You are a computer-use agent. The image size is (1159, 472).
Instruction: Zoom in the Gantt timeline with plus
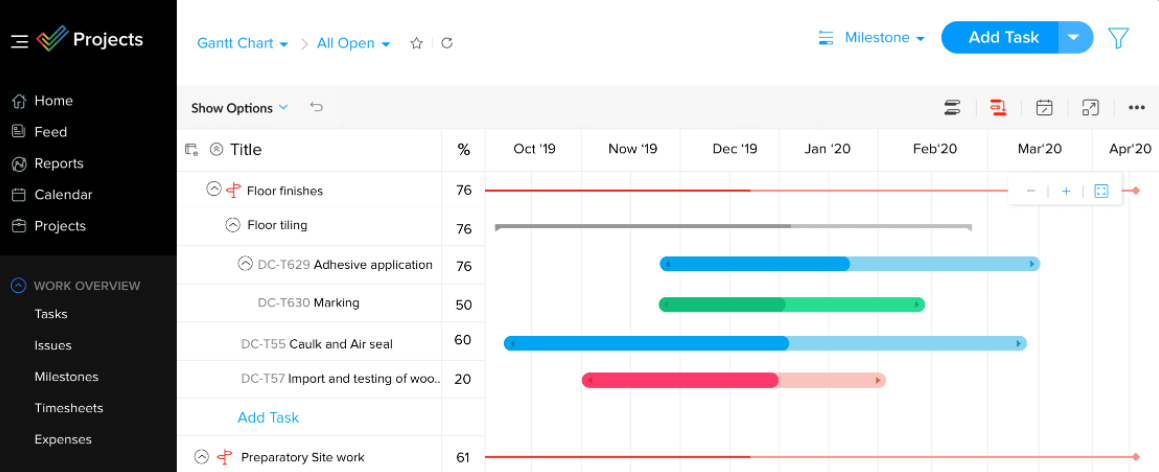(1066, 191)
